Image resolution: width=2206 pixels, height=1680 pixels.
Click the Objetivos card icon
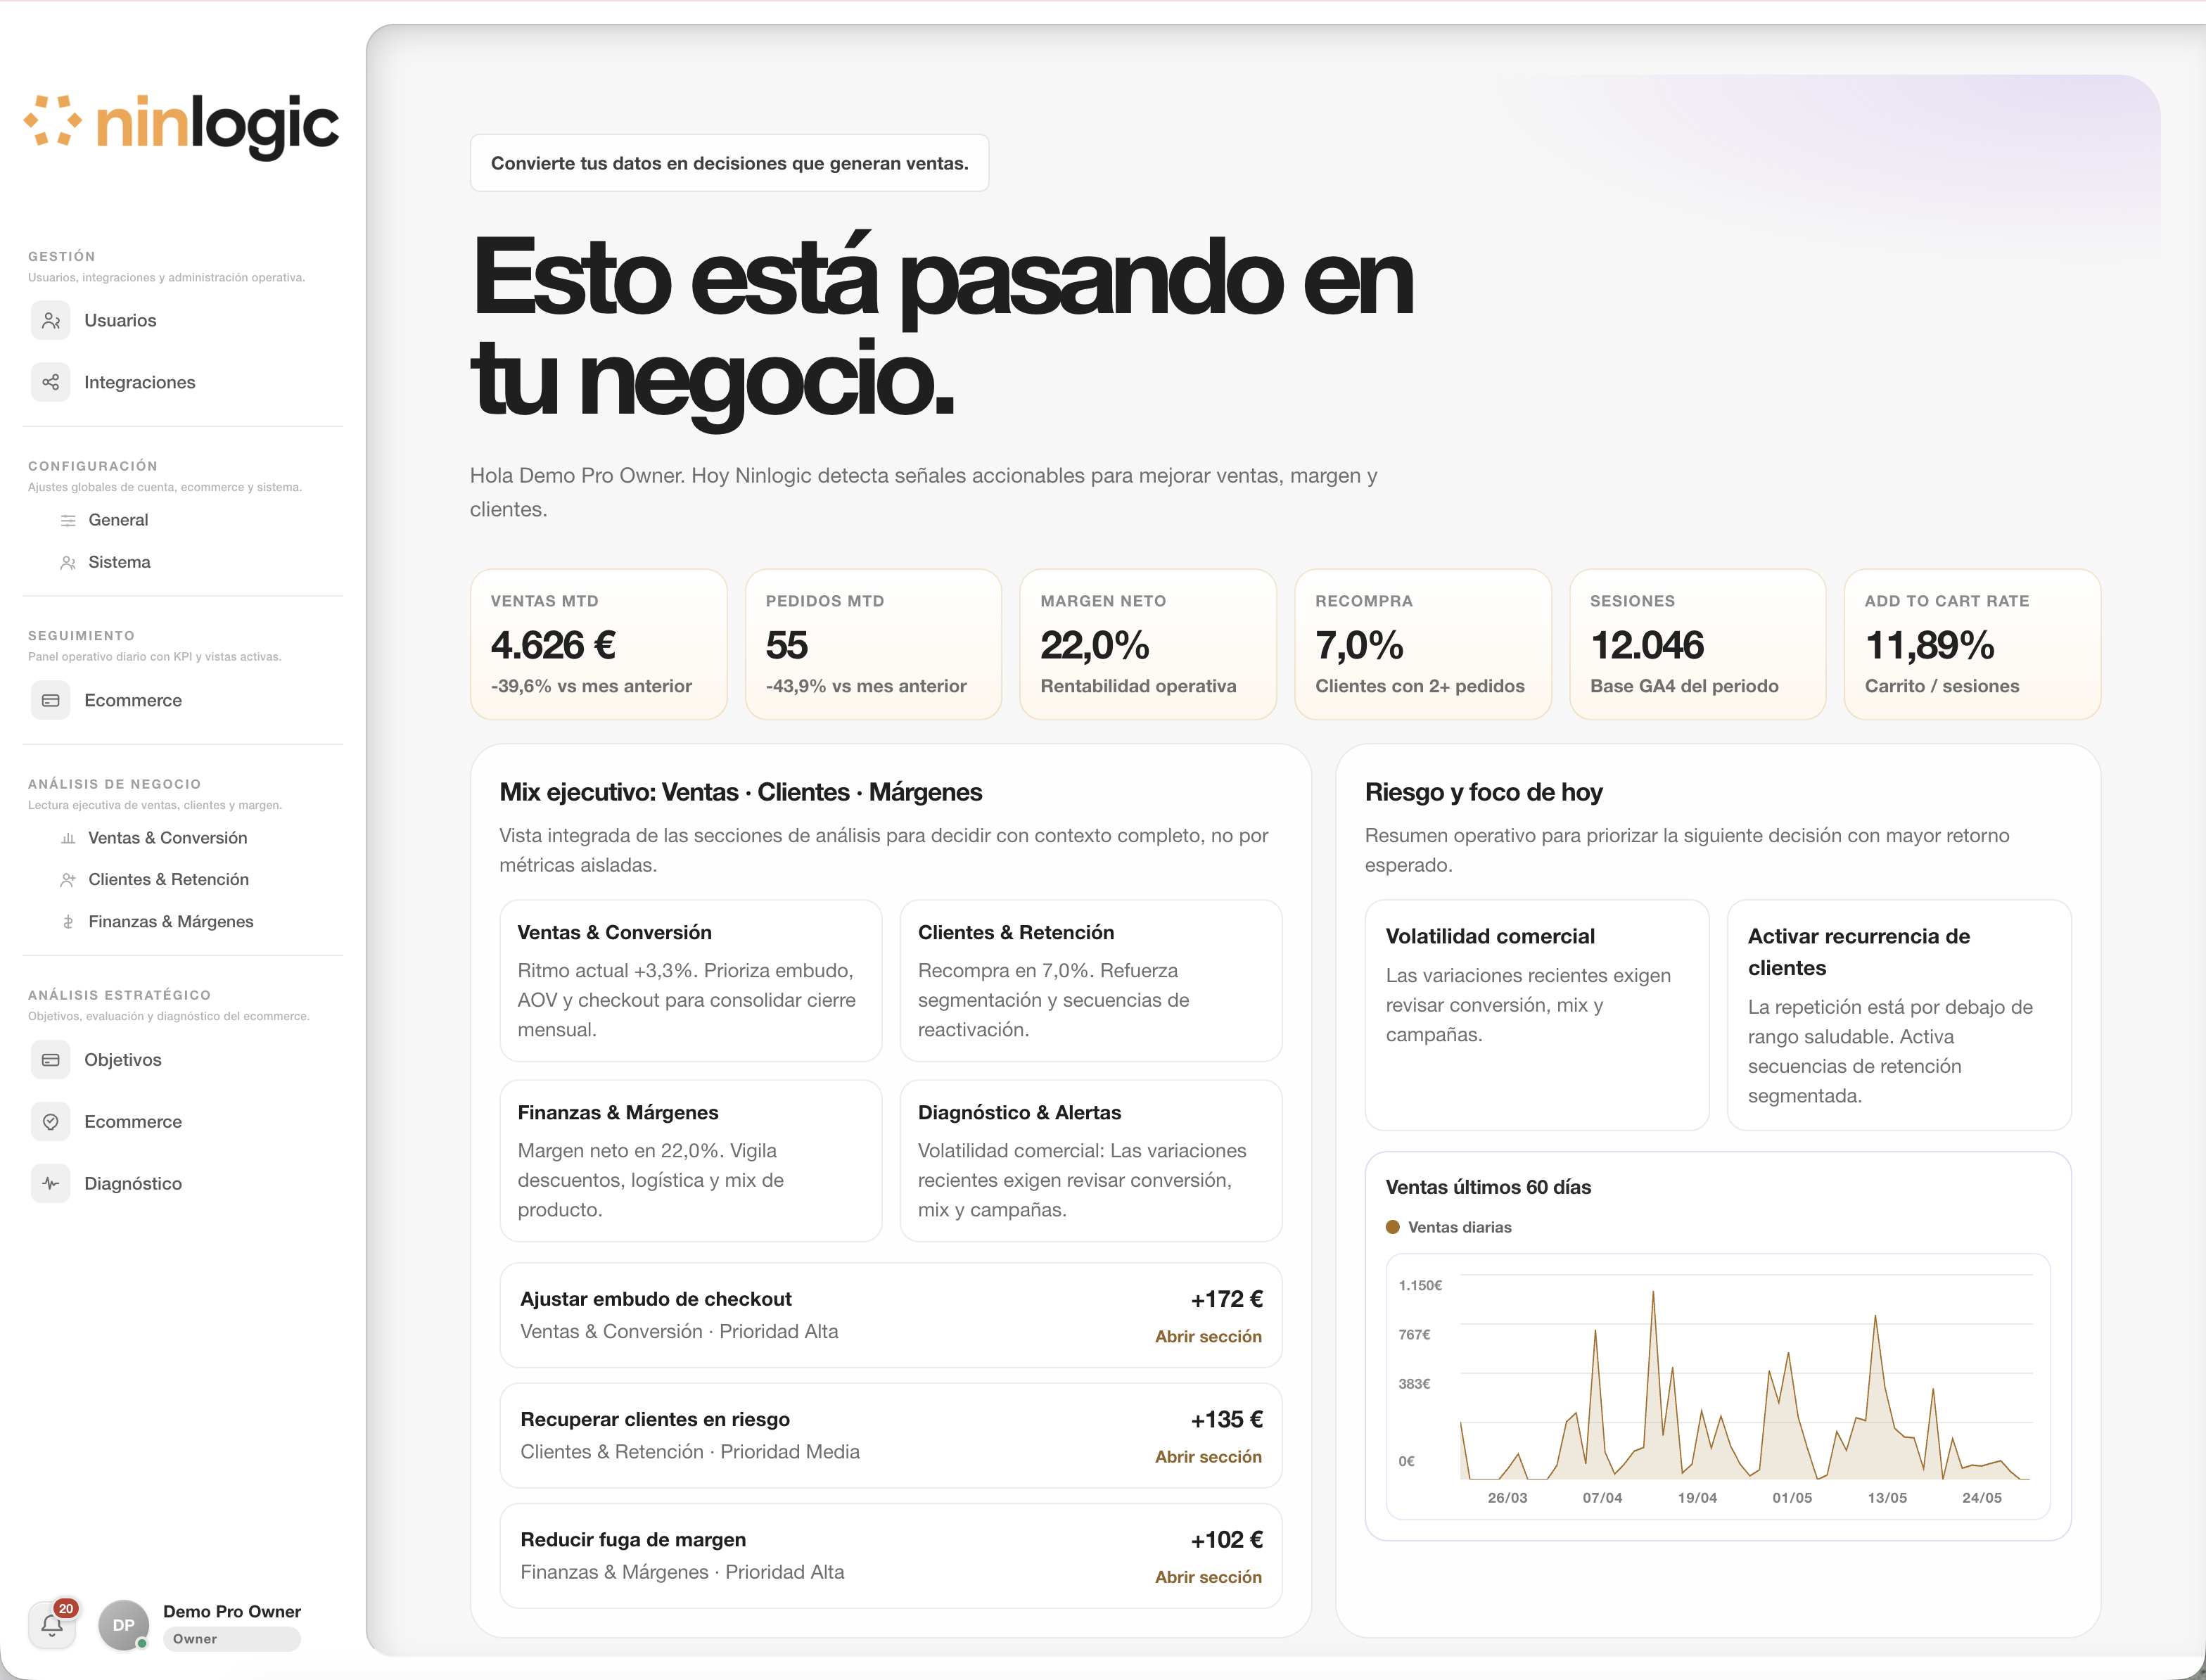point(51,1060)
